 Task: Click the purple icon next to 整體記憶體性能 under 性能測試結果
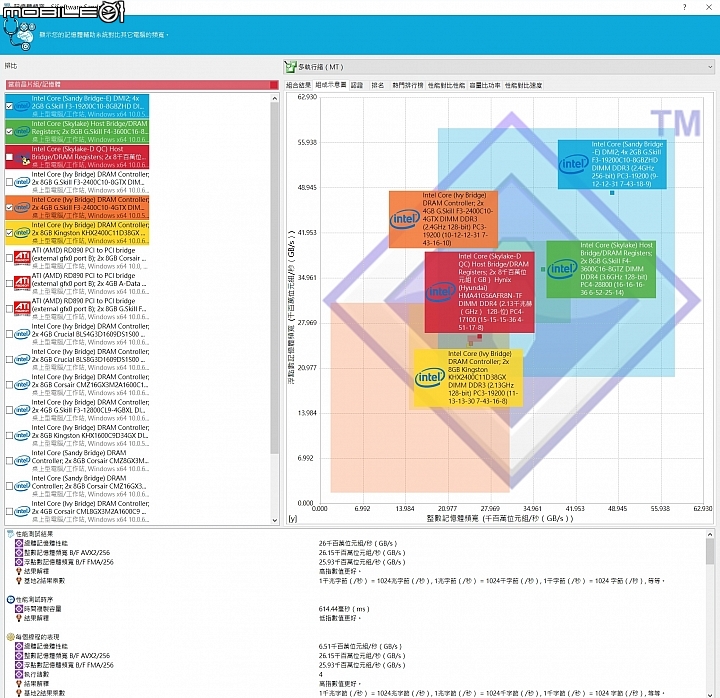point(19,543)
